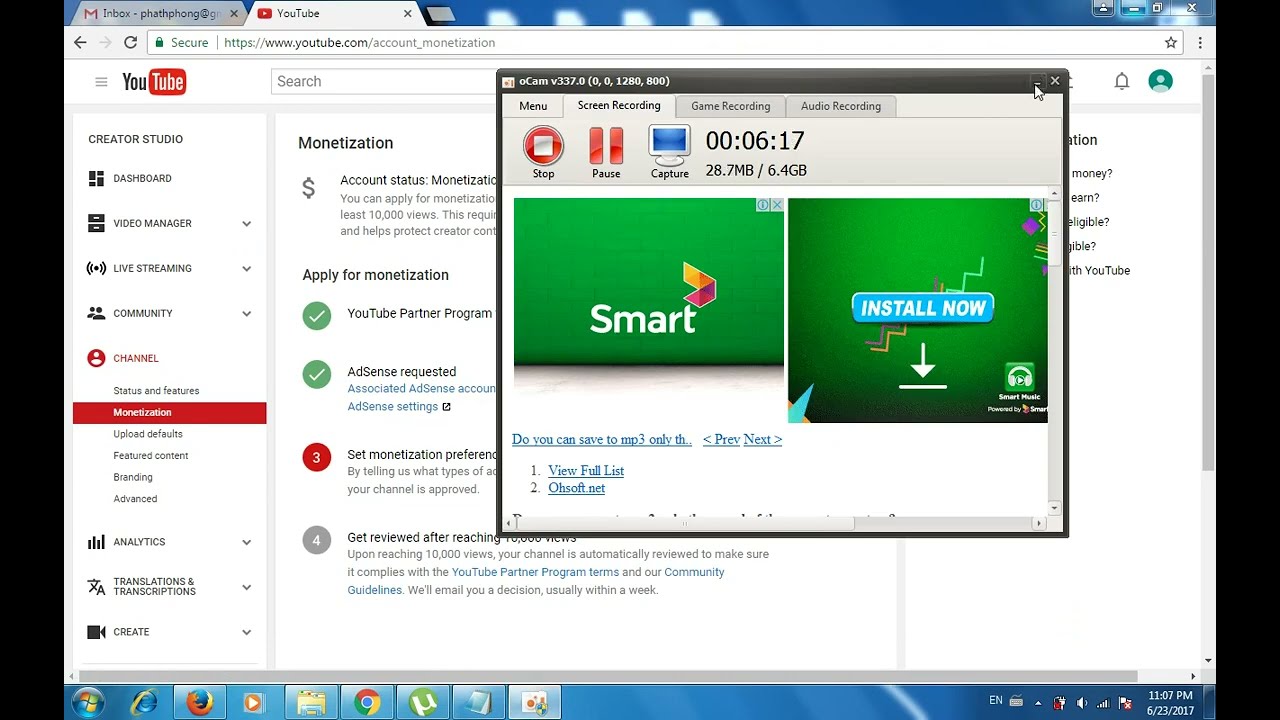Open 'Status and features' under Channel
Image resolution: width=1280 pixels, height=720 pixels.
pyautogui.click(x=156, y=391)
